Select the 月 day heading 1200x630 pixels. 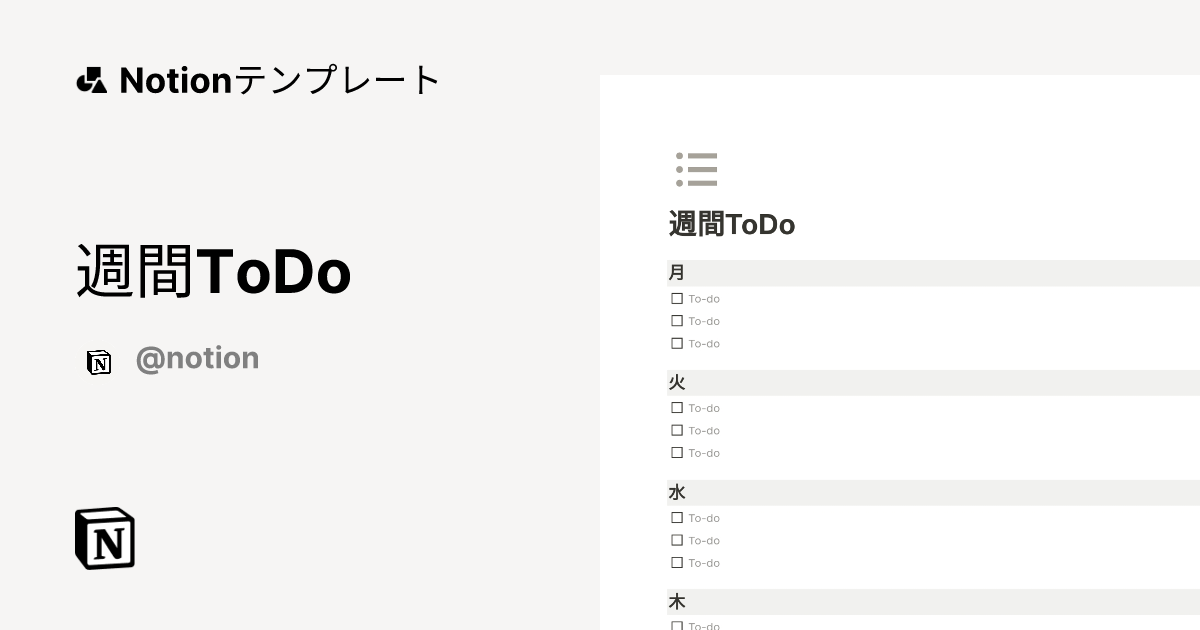pos(677,273)
